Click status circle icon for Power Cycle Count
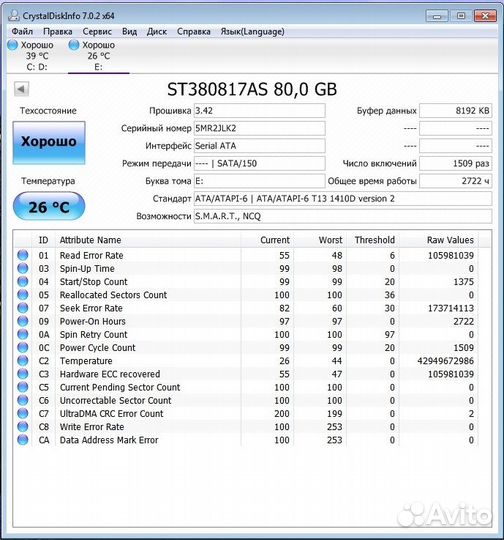 click(x=23, y=347)
